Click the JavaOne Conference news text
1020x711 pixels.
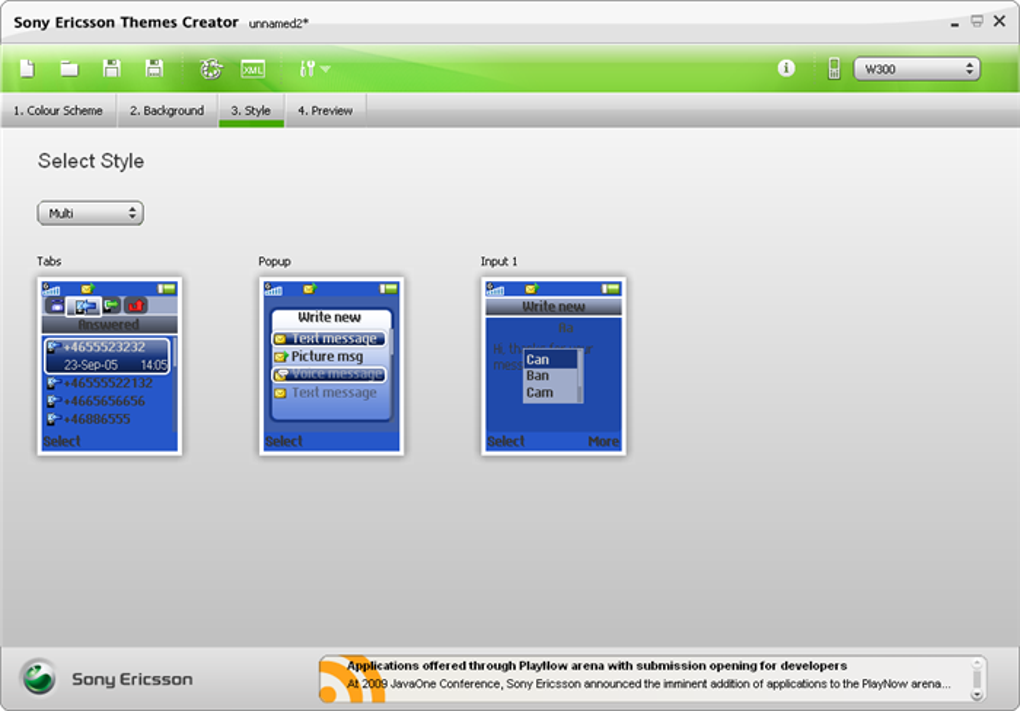click(649, 684)
